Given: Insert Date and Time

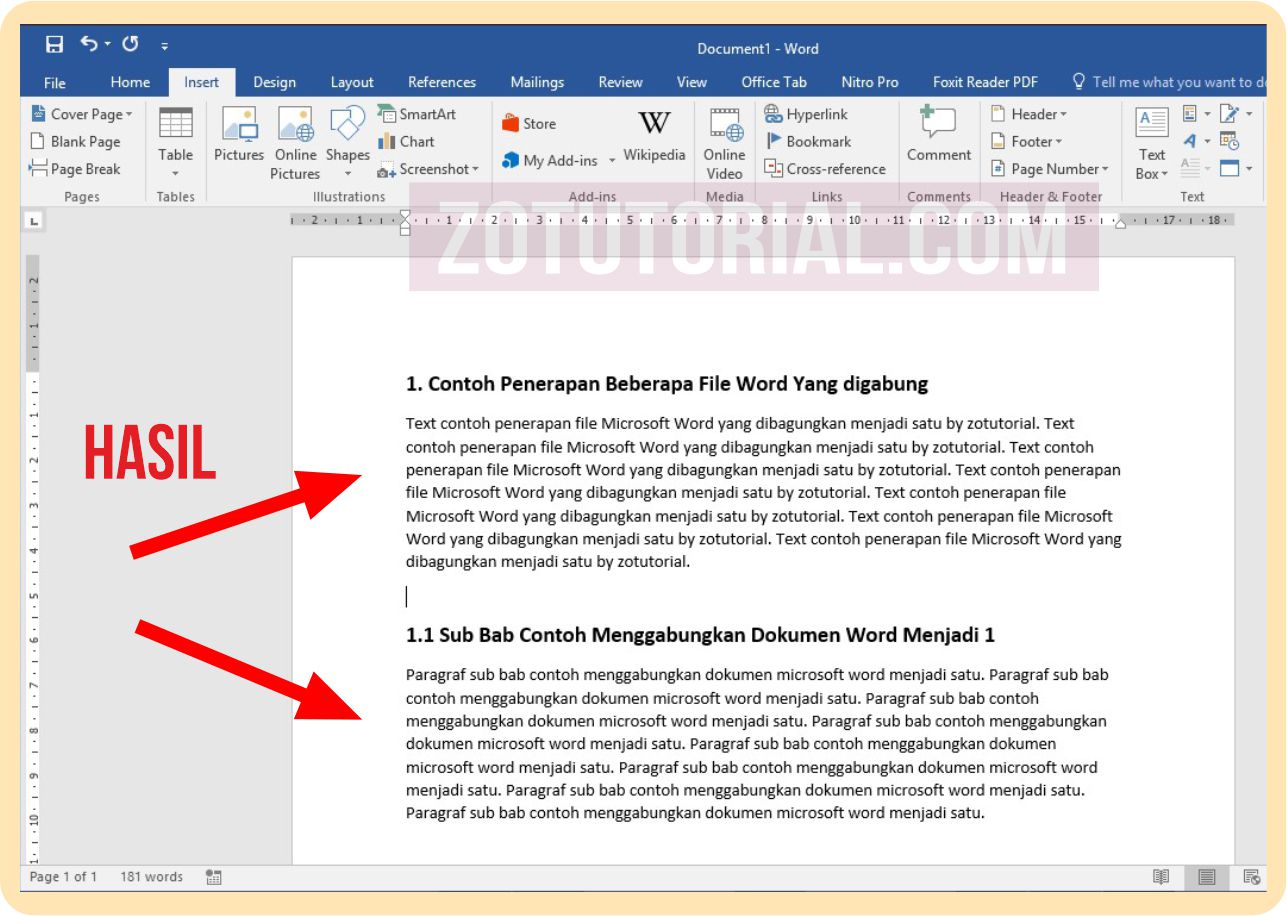Looking at the screenshot, I should (x=1229, y=141).
